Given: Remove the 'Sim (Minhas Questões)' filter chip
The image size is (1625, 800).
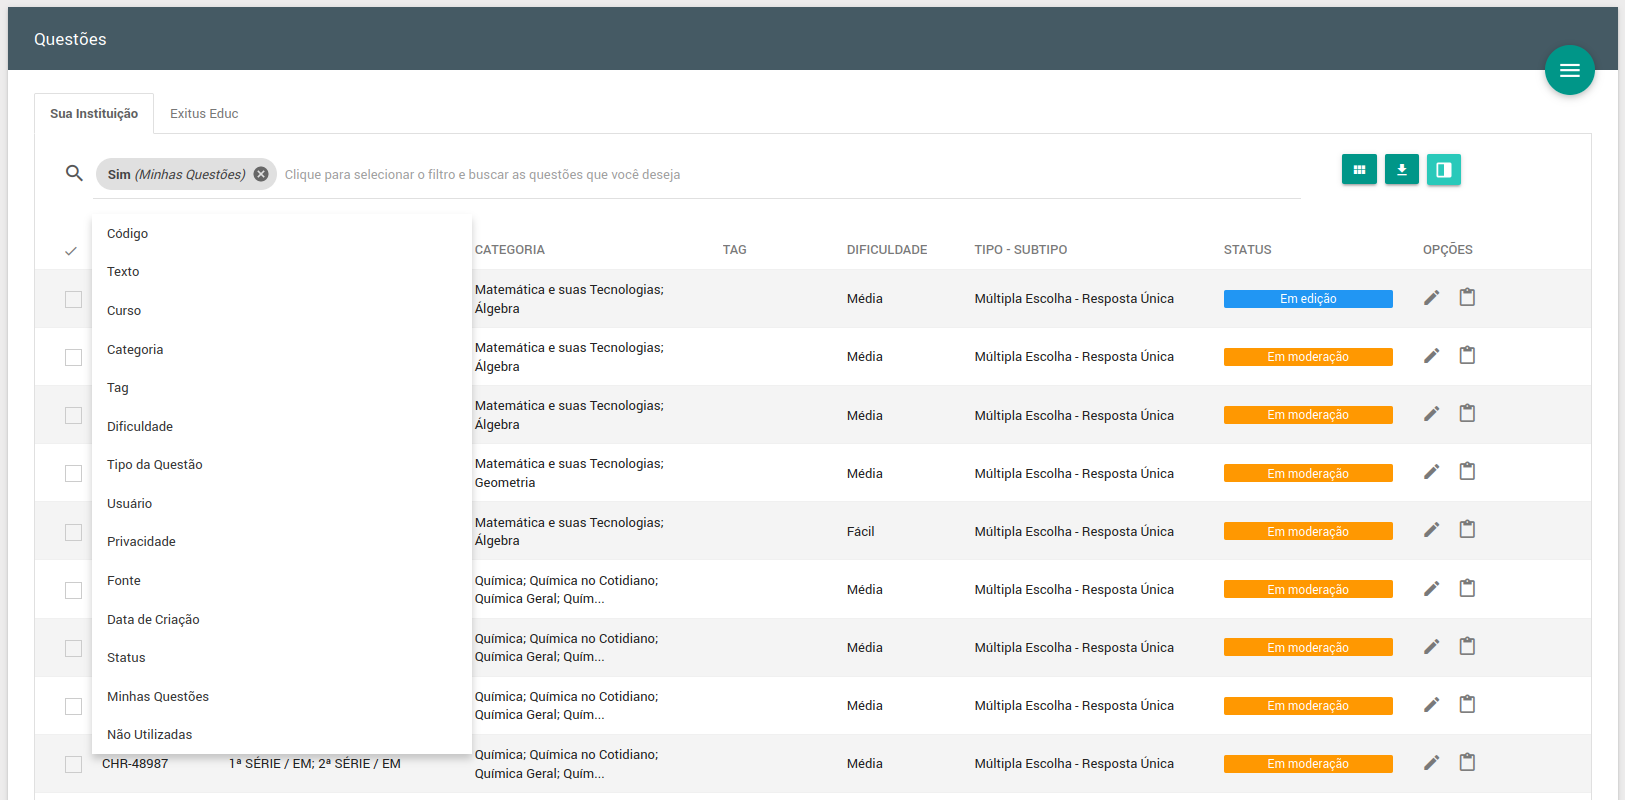Looking at the screenshot, I should click(261, 174).
